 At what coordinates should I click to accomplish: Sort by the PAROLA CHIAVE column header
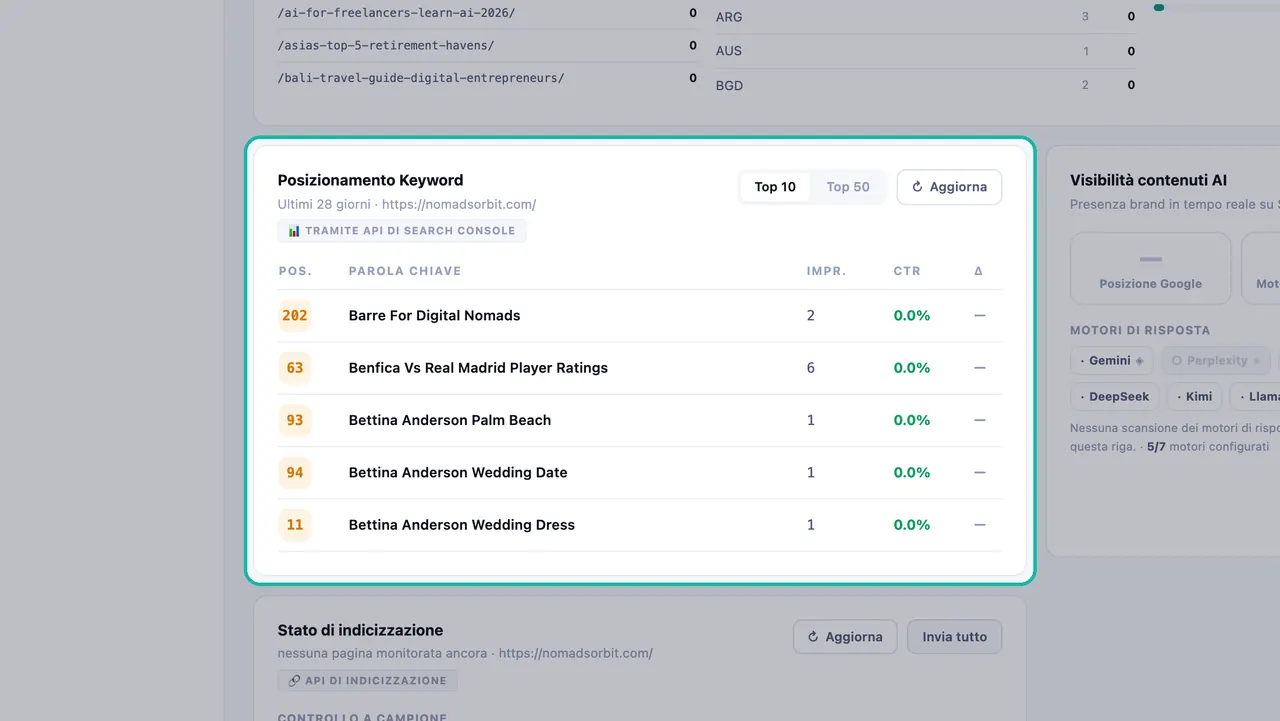click(x=405, y=271)
